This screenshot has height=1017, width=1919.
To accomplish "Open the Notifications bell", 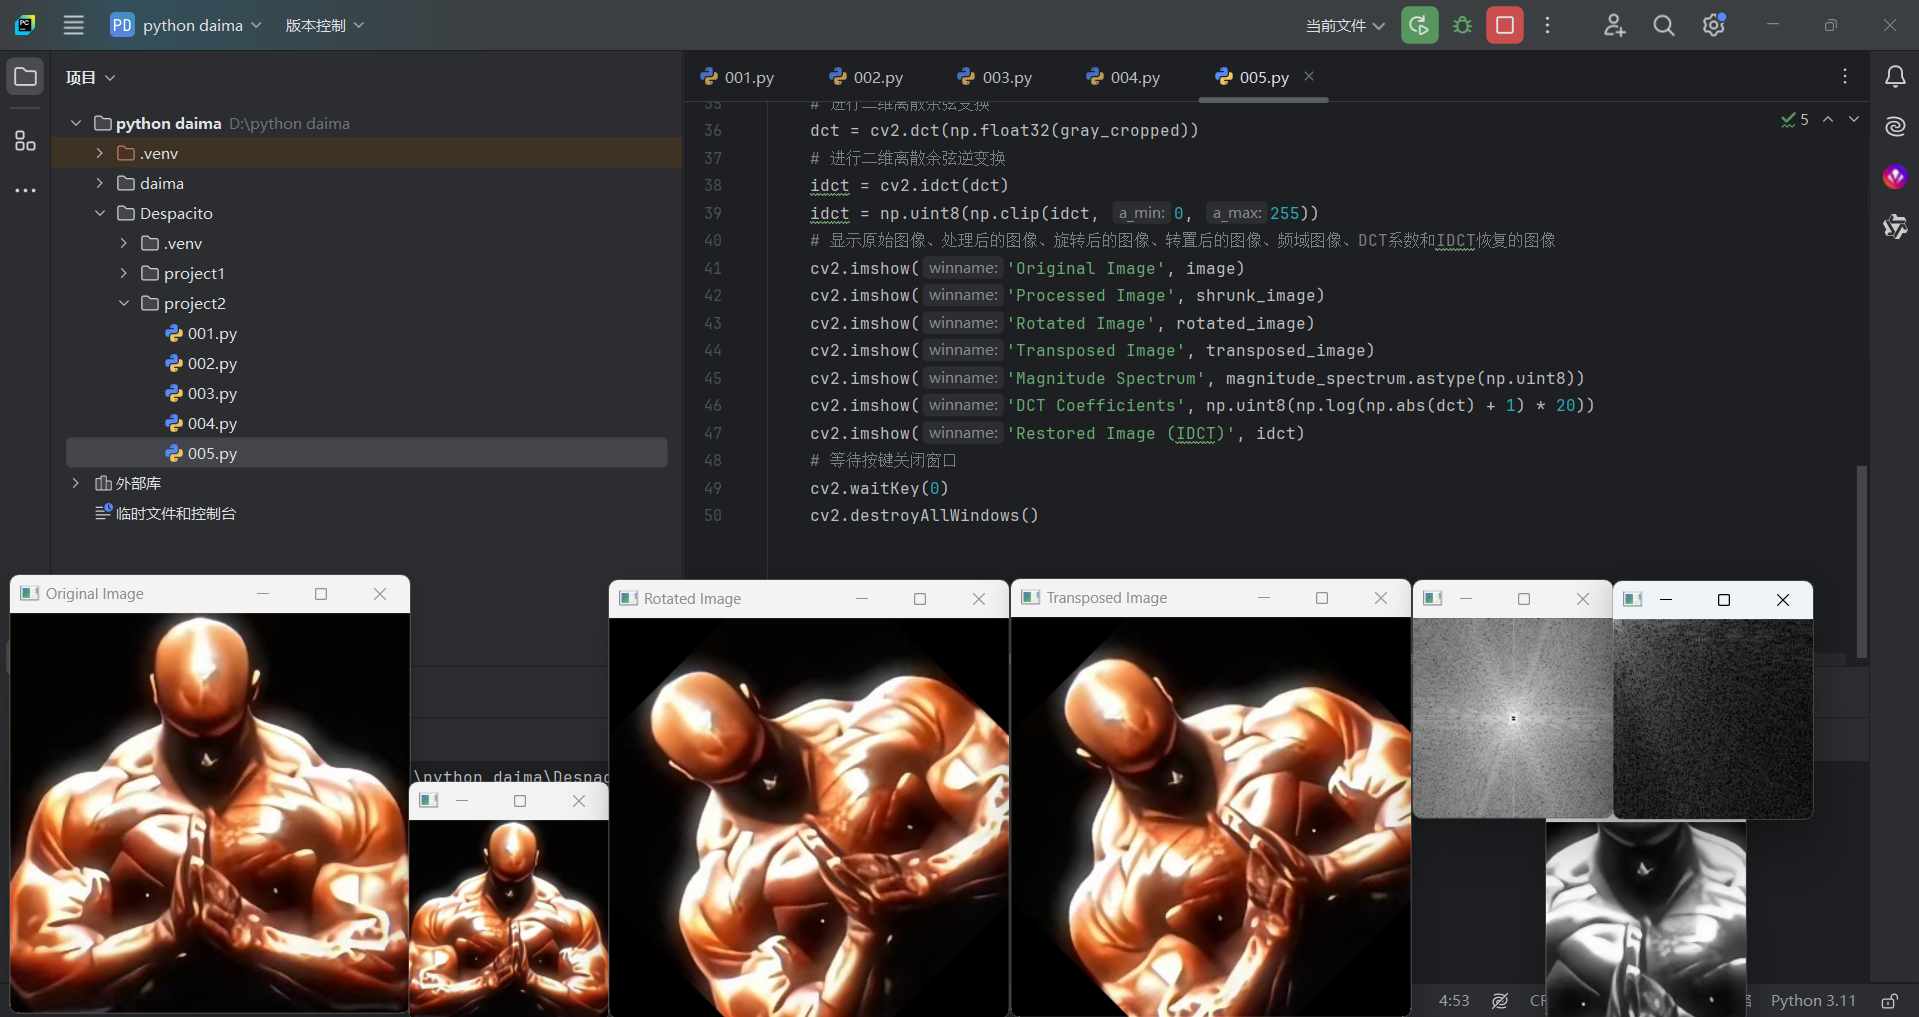I will tap(1895, 77).
